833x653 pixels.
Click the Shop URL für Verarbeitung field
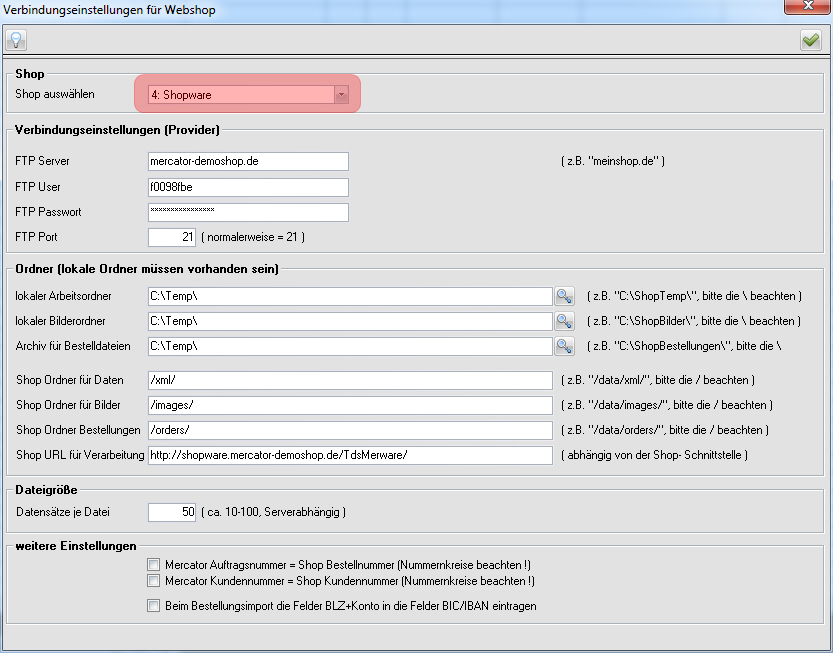click(x=350, y=455)
